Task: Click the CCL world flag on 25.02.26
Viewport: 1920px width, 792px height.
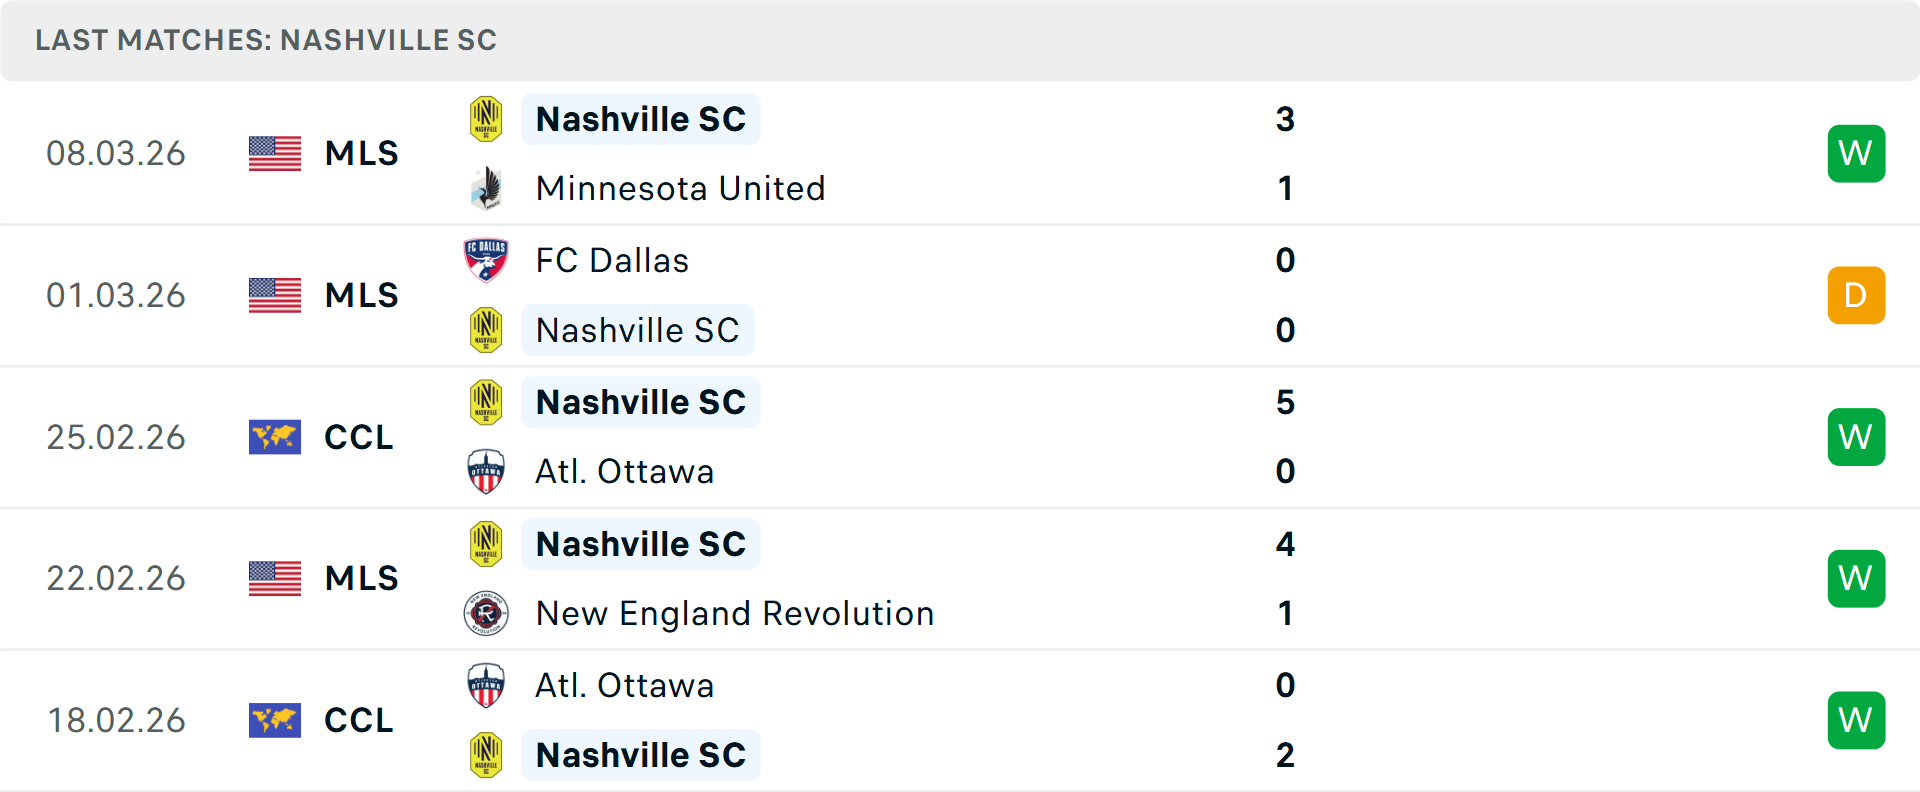Action: (x=275, y=437)
